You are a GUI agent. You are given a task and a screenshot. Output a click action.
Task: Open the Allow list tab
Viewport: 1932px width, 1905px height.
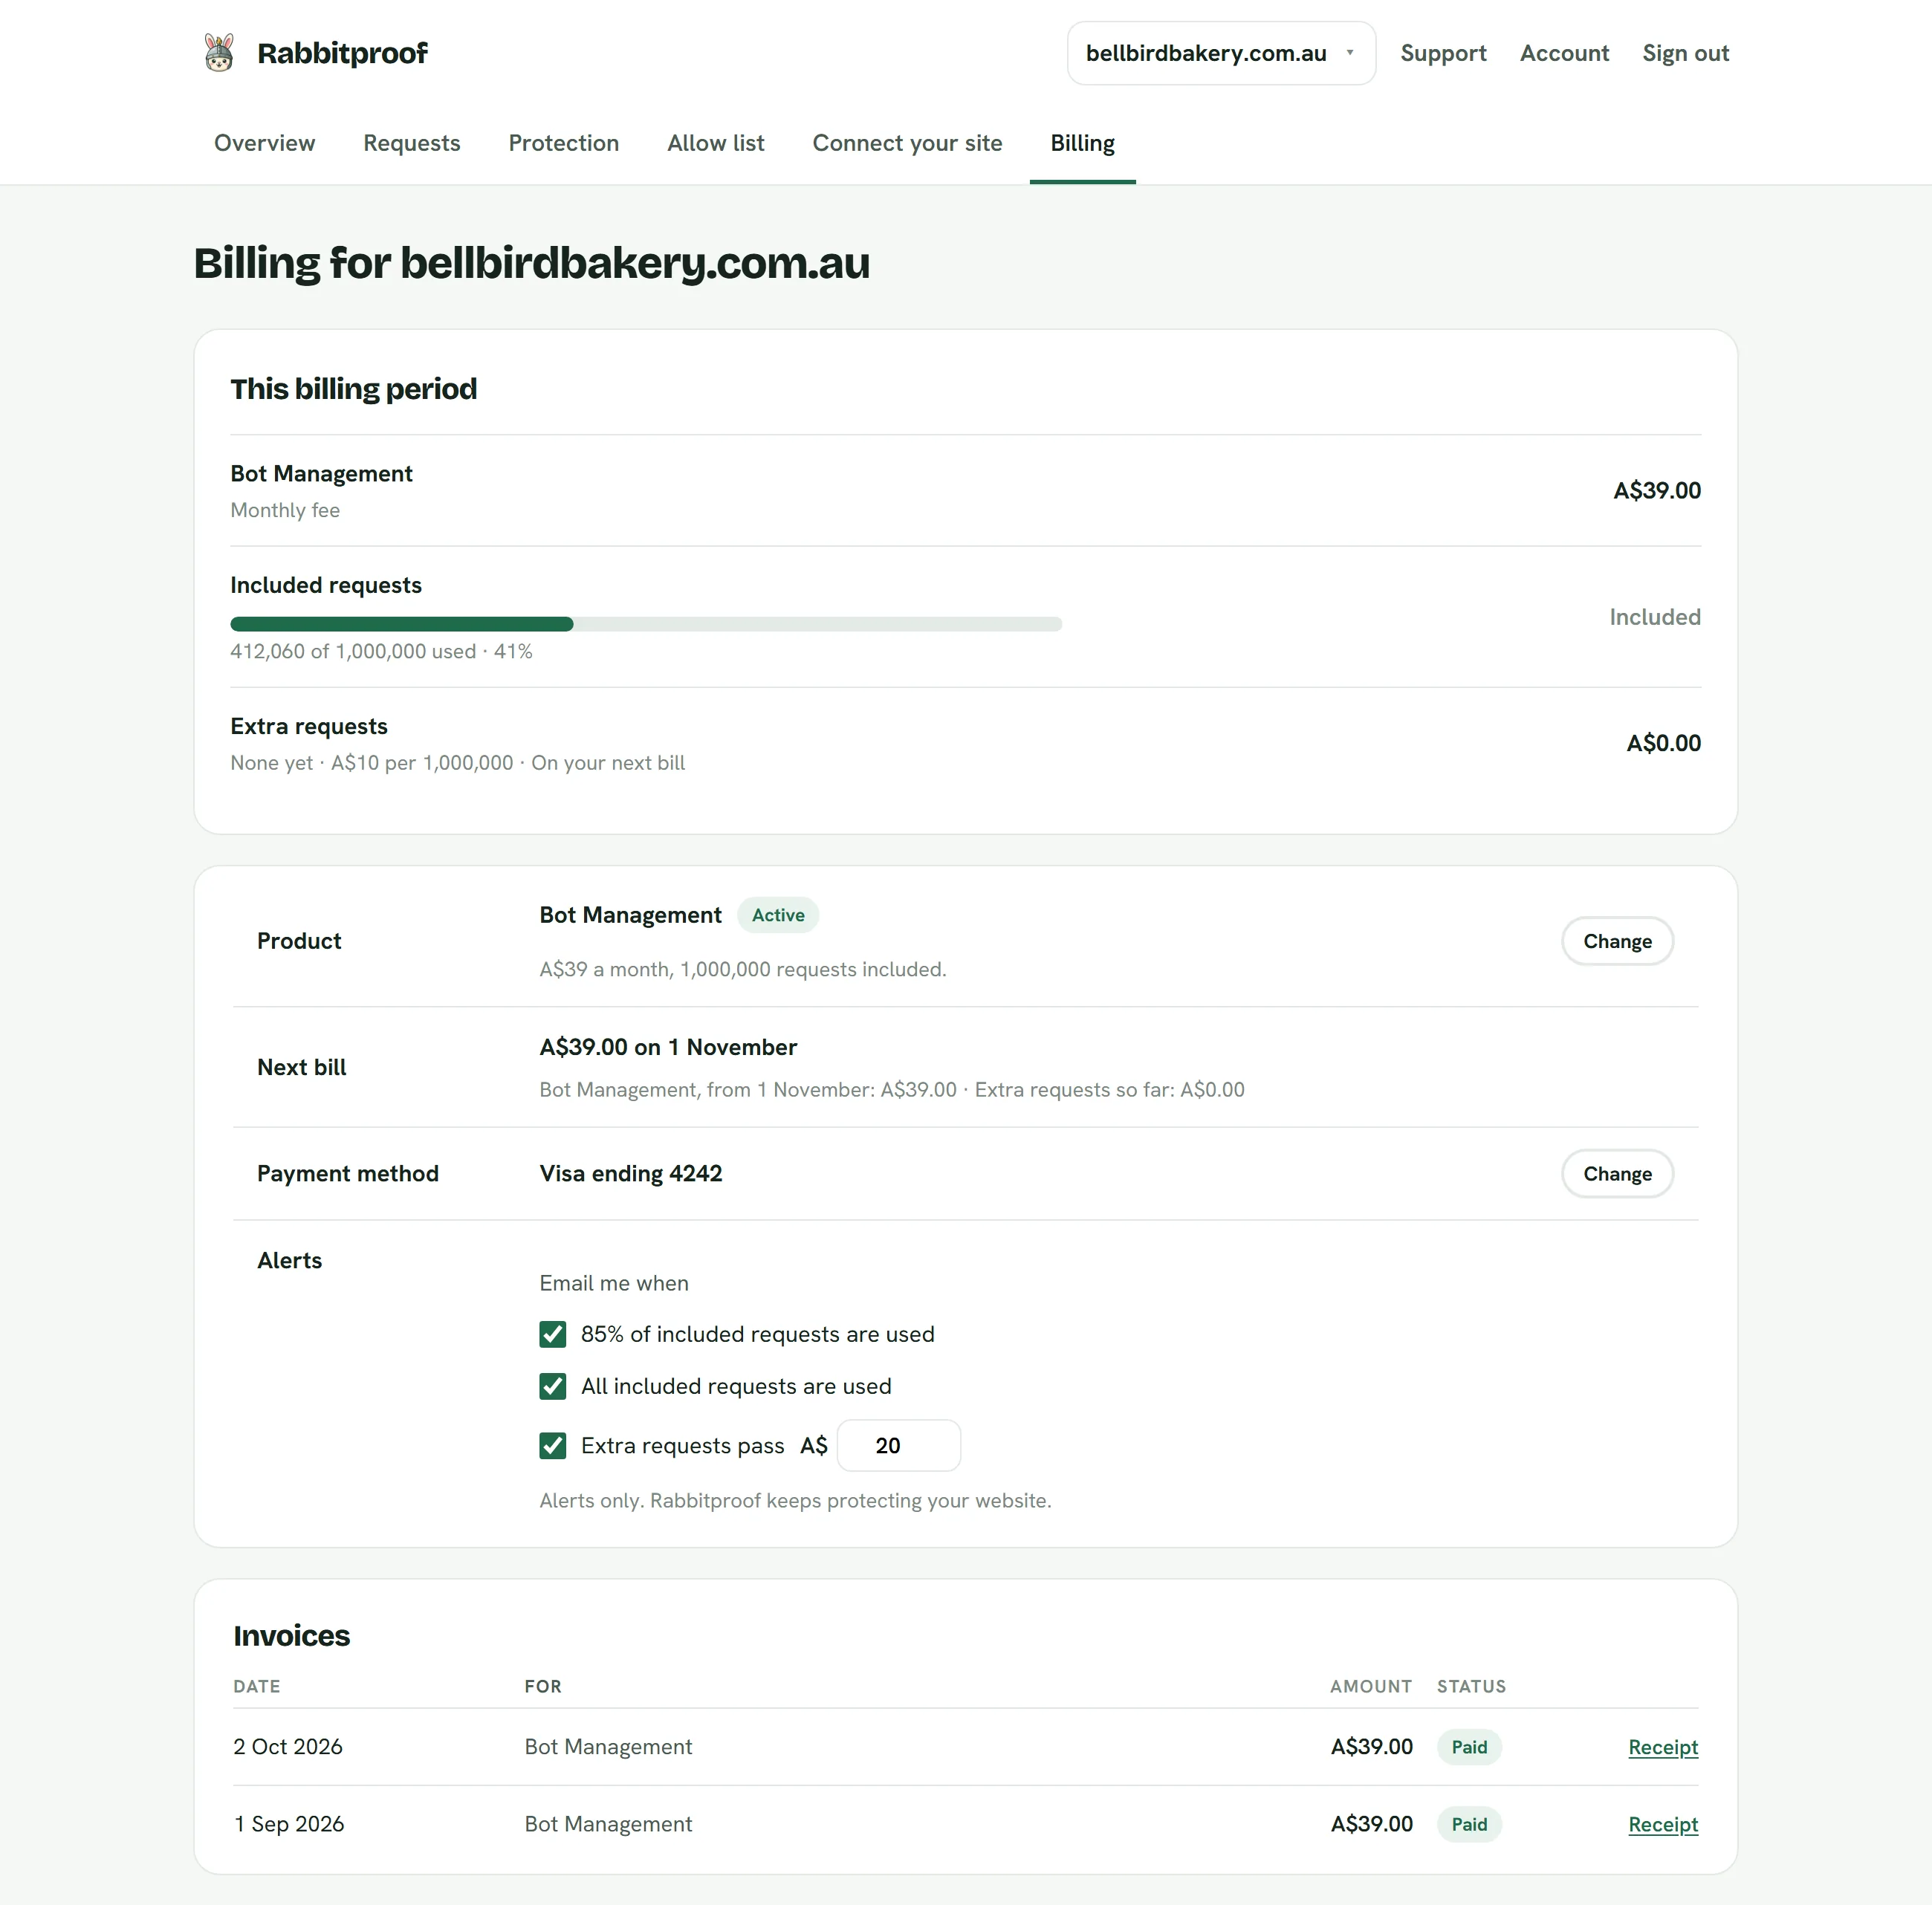tap(715, 143)
